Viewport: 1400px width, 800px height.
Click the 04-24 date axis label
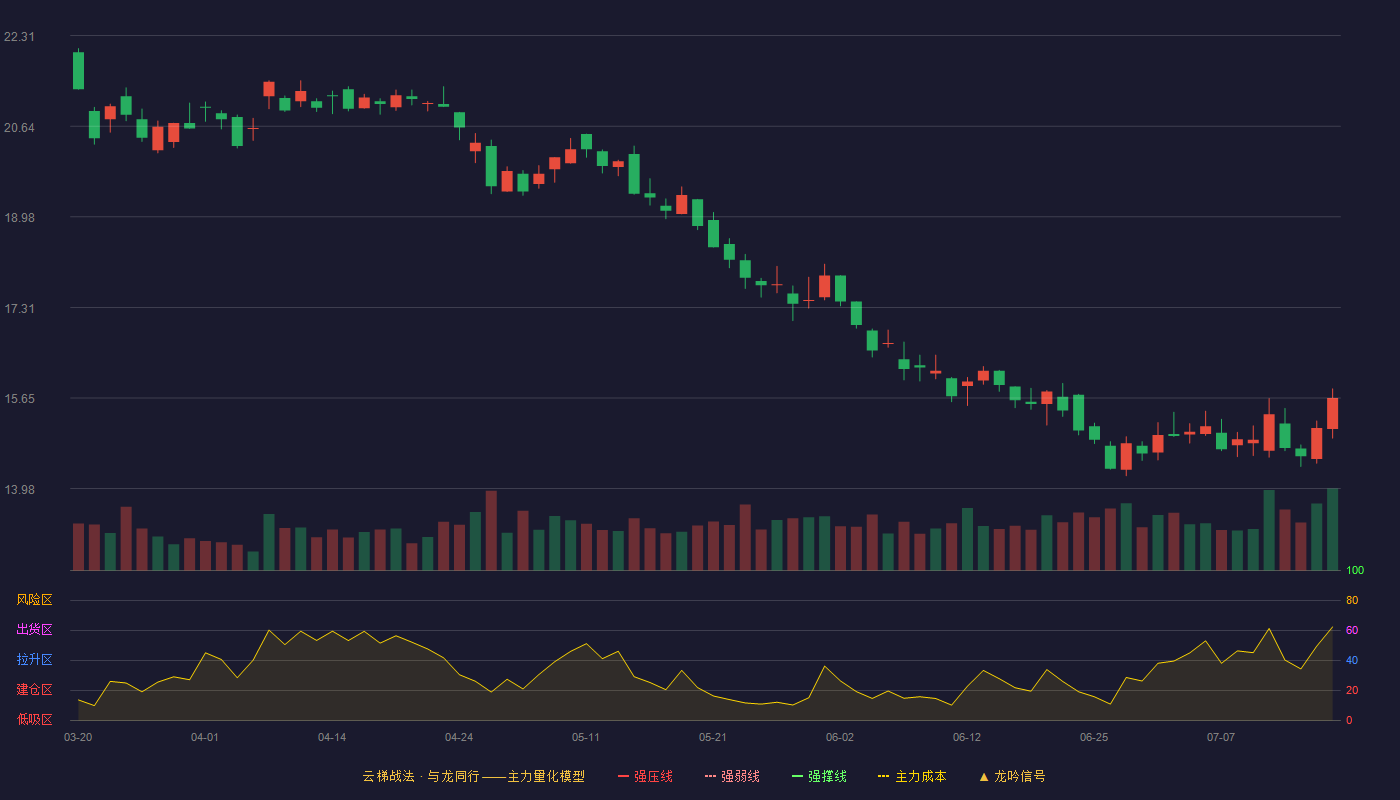pyautogui.click(x=459, y=737)
